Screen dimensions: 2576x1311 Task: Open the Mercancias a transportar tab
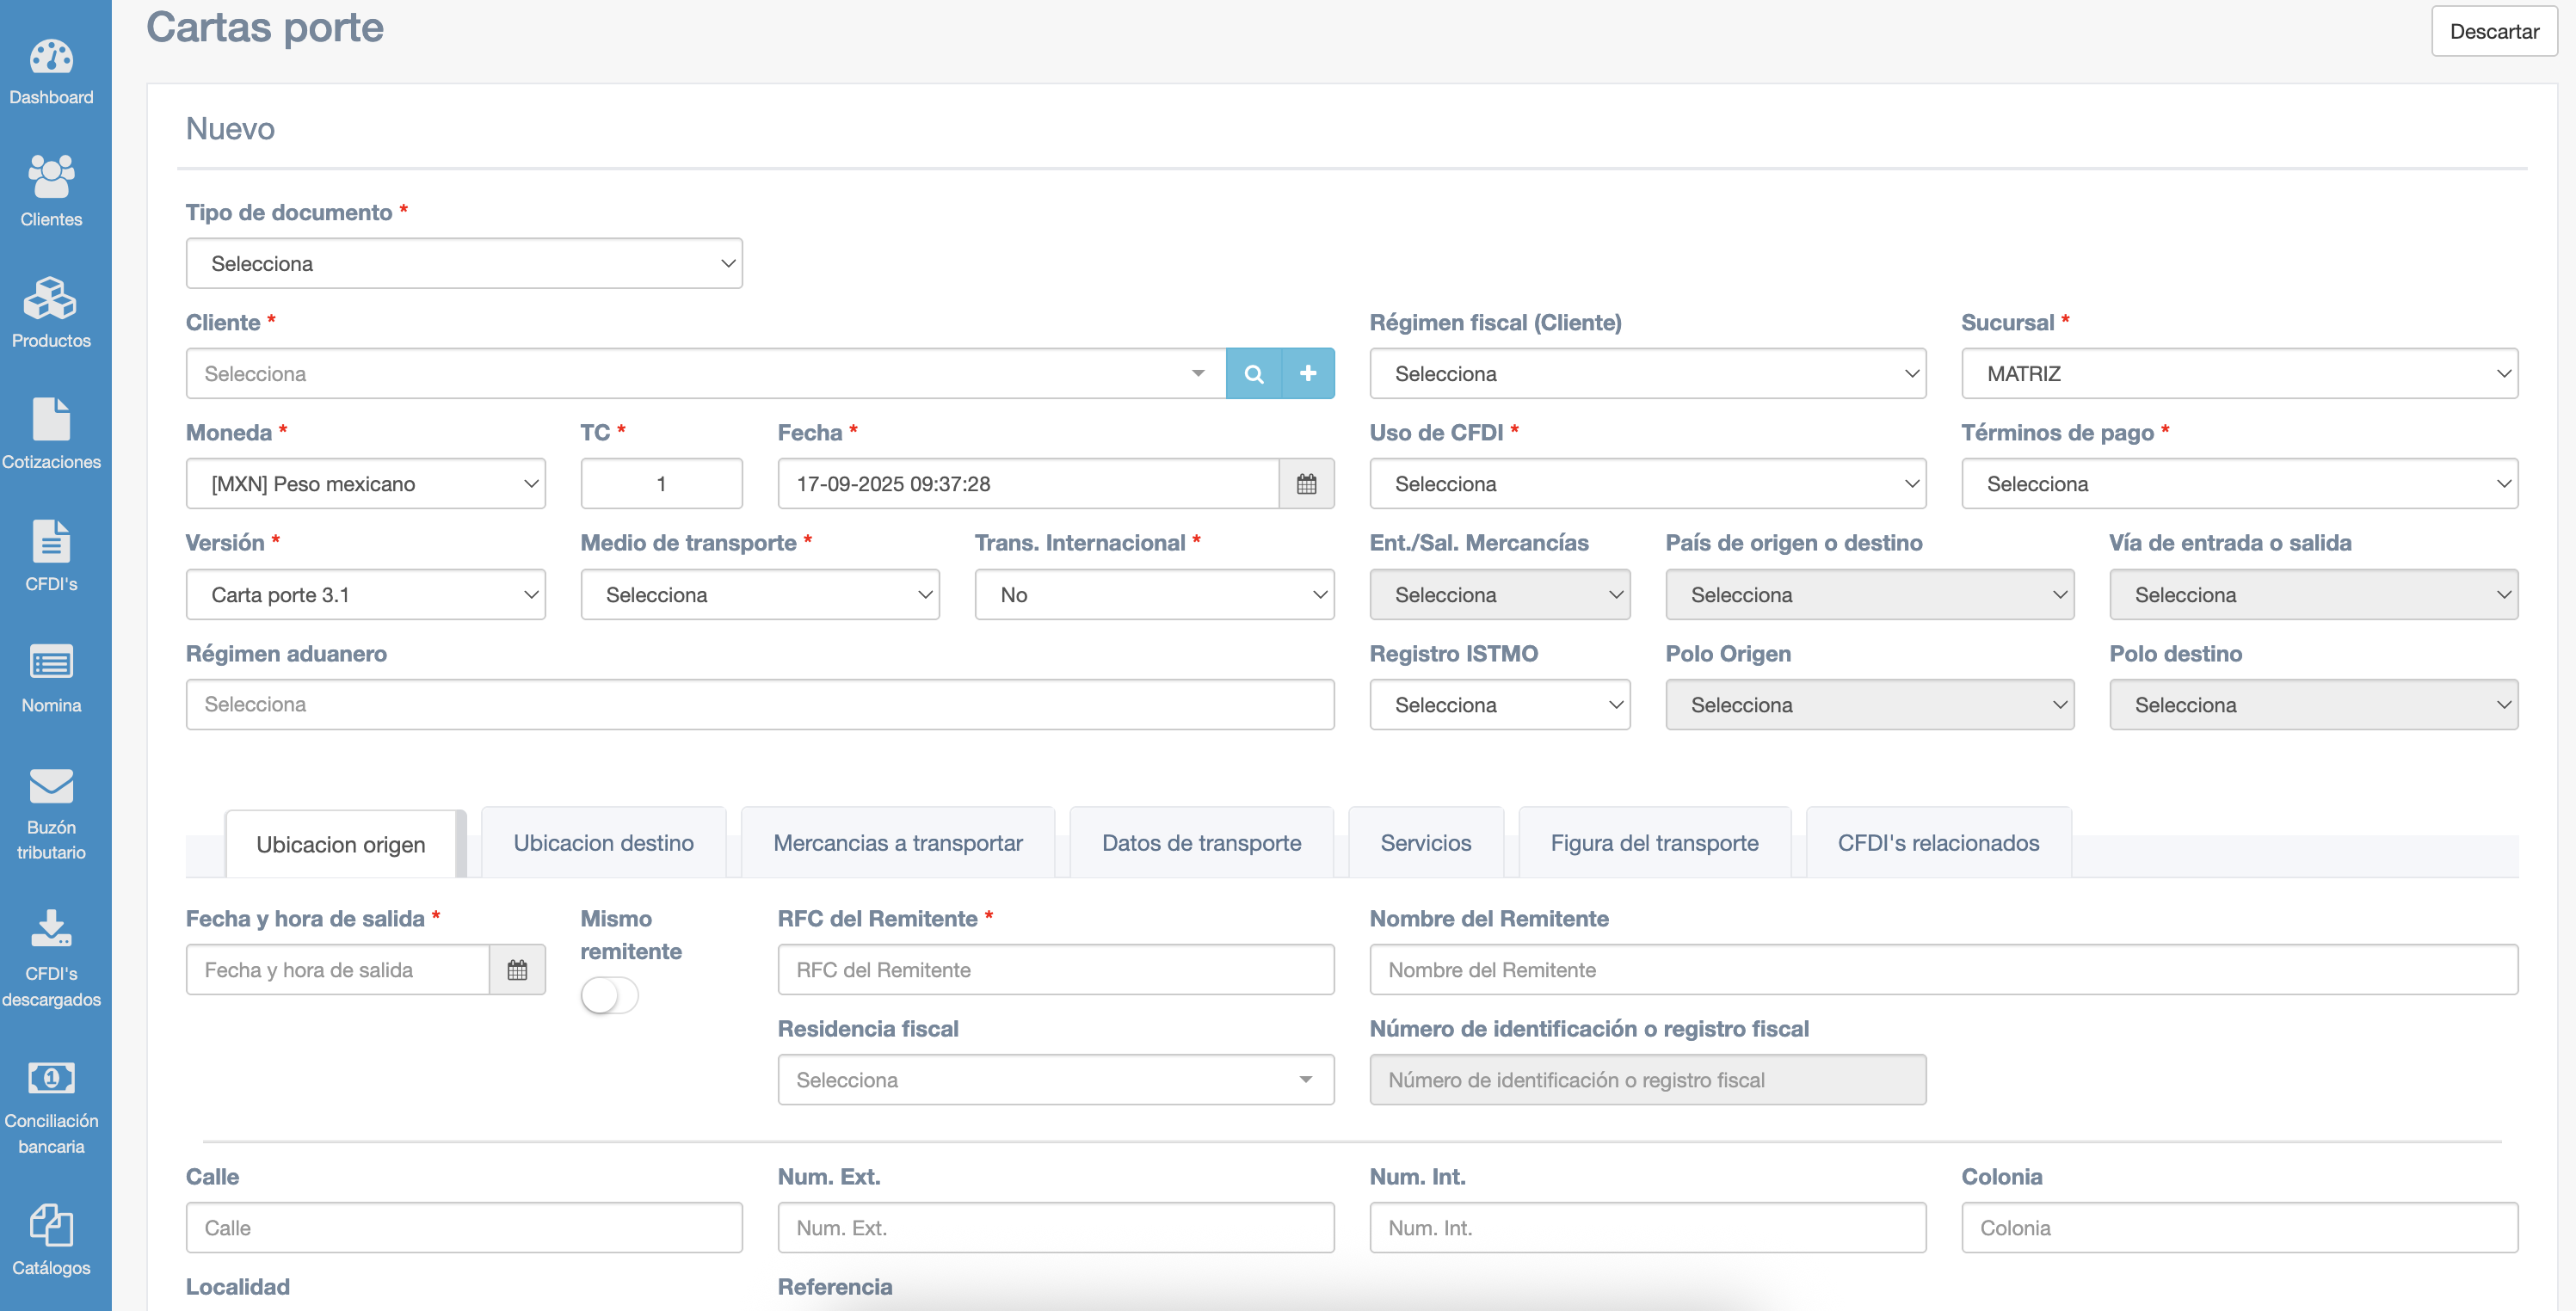[x=897, y=843]
